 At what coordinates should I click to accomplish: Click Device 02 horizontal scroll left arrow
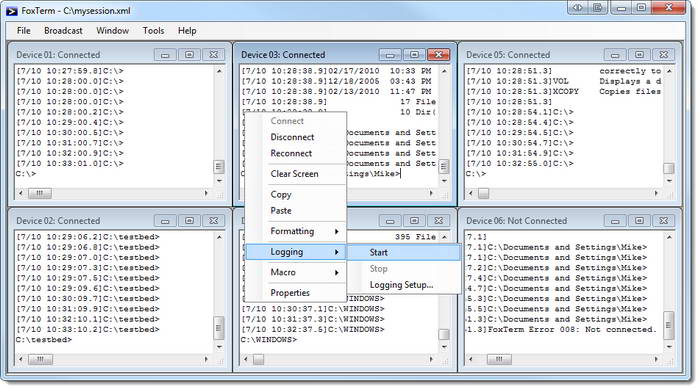(x=21, y=359)
